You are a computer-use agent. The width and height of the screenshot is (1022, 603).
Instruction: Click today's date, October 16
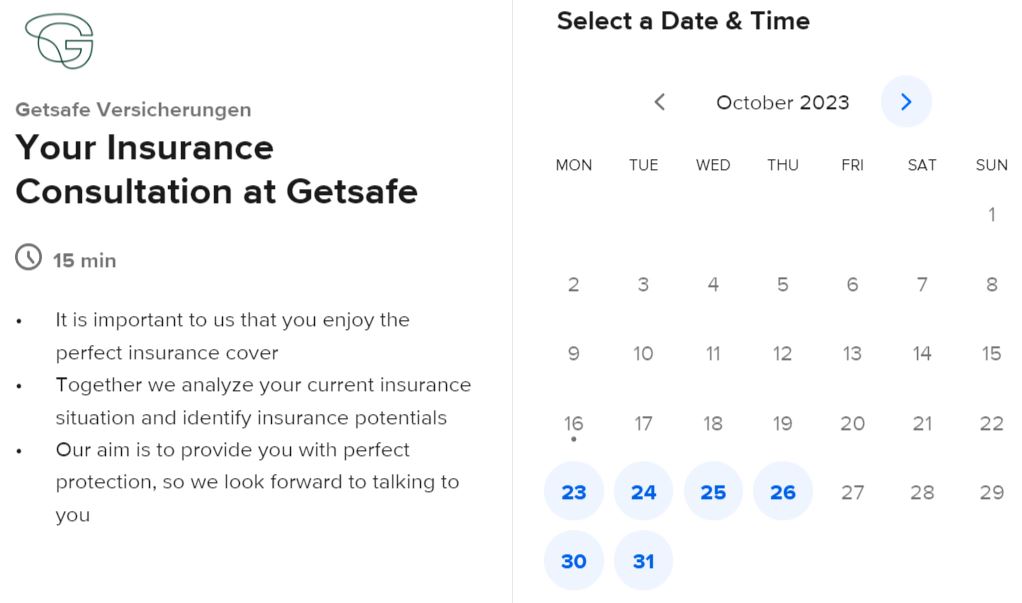pyautogui.click(x=573, y=423)
